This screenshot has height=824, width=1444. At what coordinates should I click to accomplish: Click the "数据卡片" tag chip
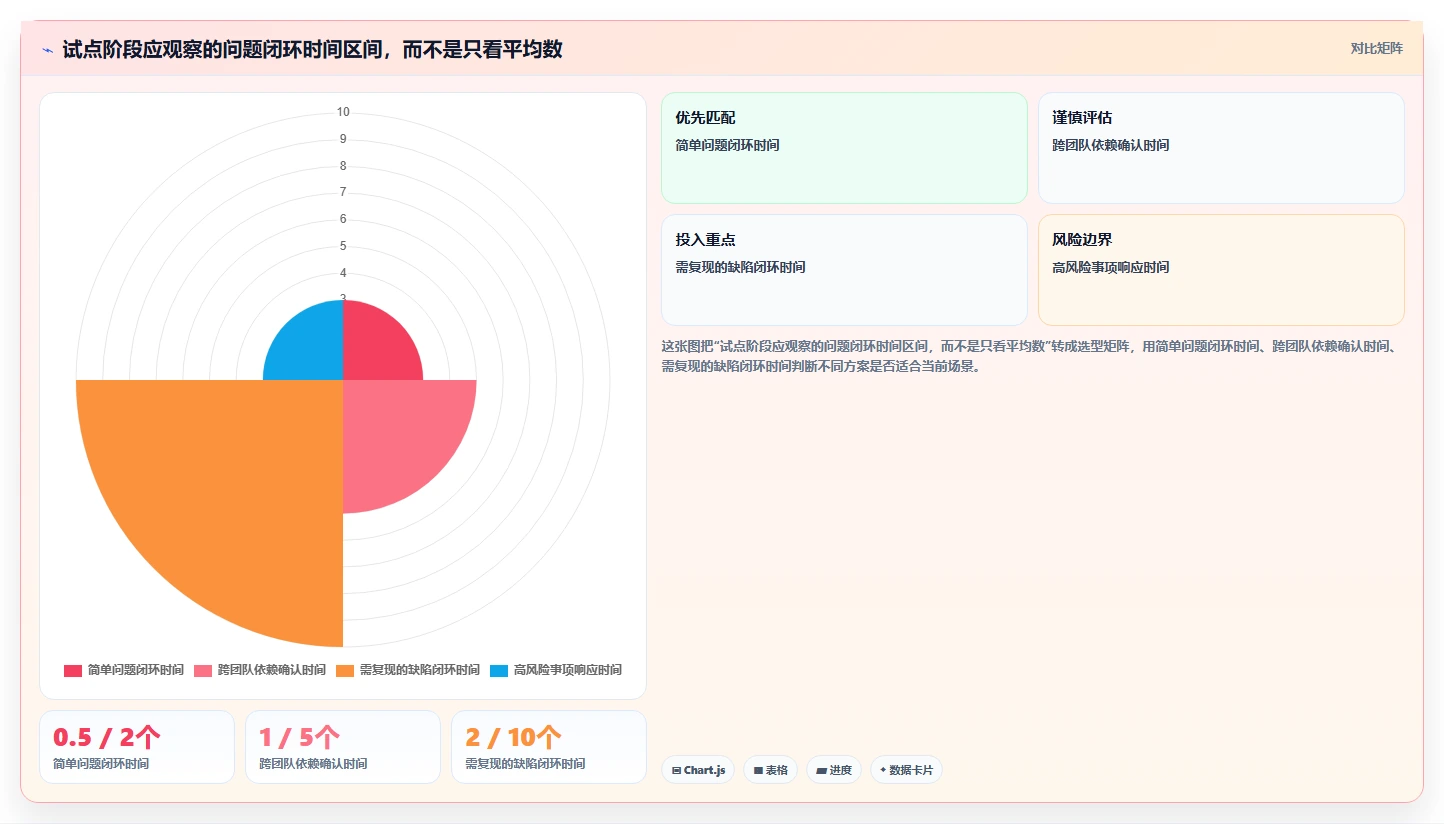pyautogui.click(x=906, y=770)
